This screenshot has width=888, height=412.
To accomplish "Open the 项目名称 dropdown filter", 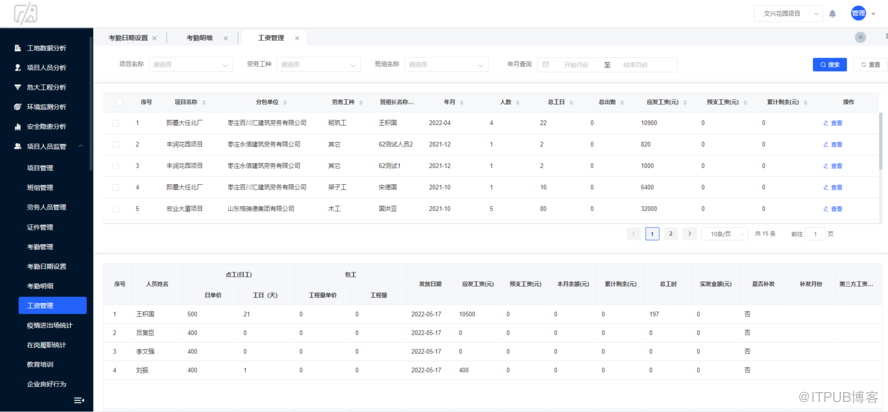I will tap(189, 65).
